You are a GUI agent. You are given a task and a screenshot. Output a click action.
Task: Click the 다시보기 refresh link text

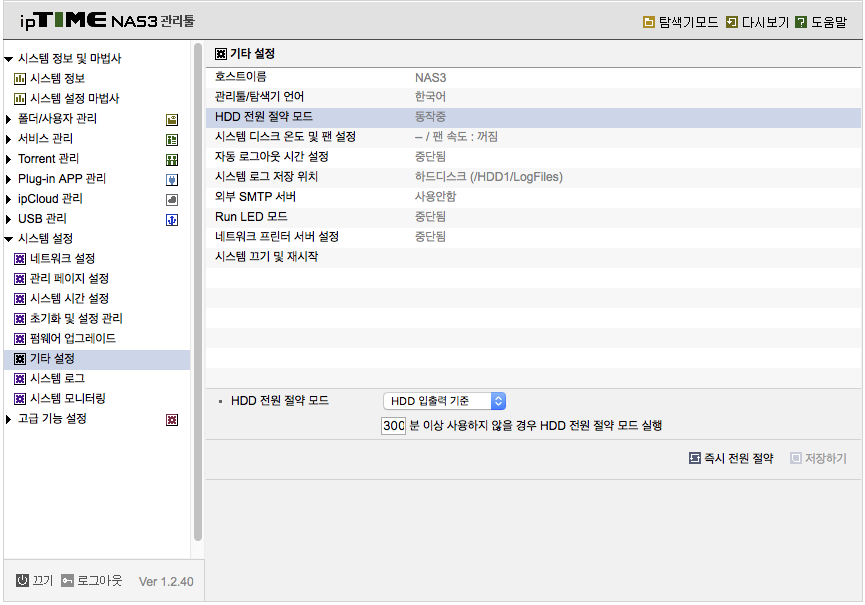click(765, 22)
